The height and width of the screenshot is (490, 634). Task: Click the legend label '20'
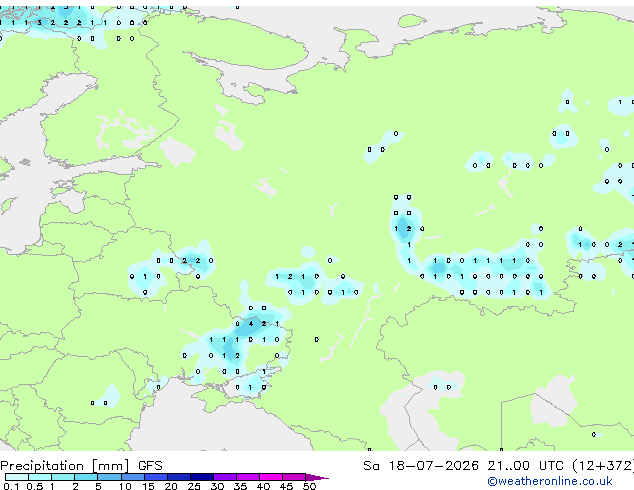(171, 486)
